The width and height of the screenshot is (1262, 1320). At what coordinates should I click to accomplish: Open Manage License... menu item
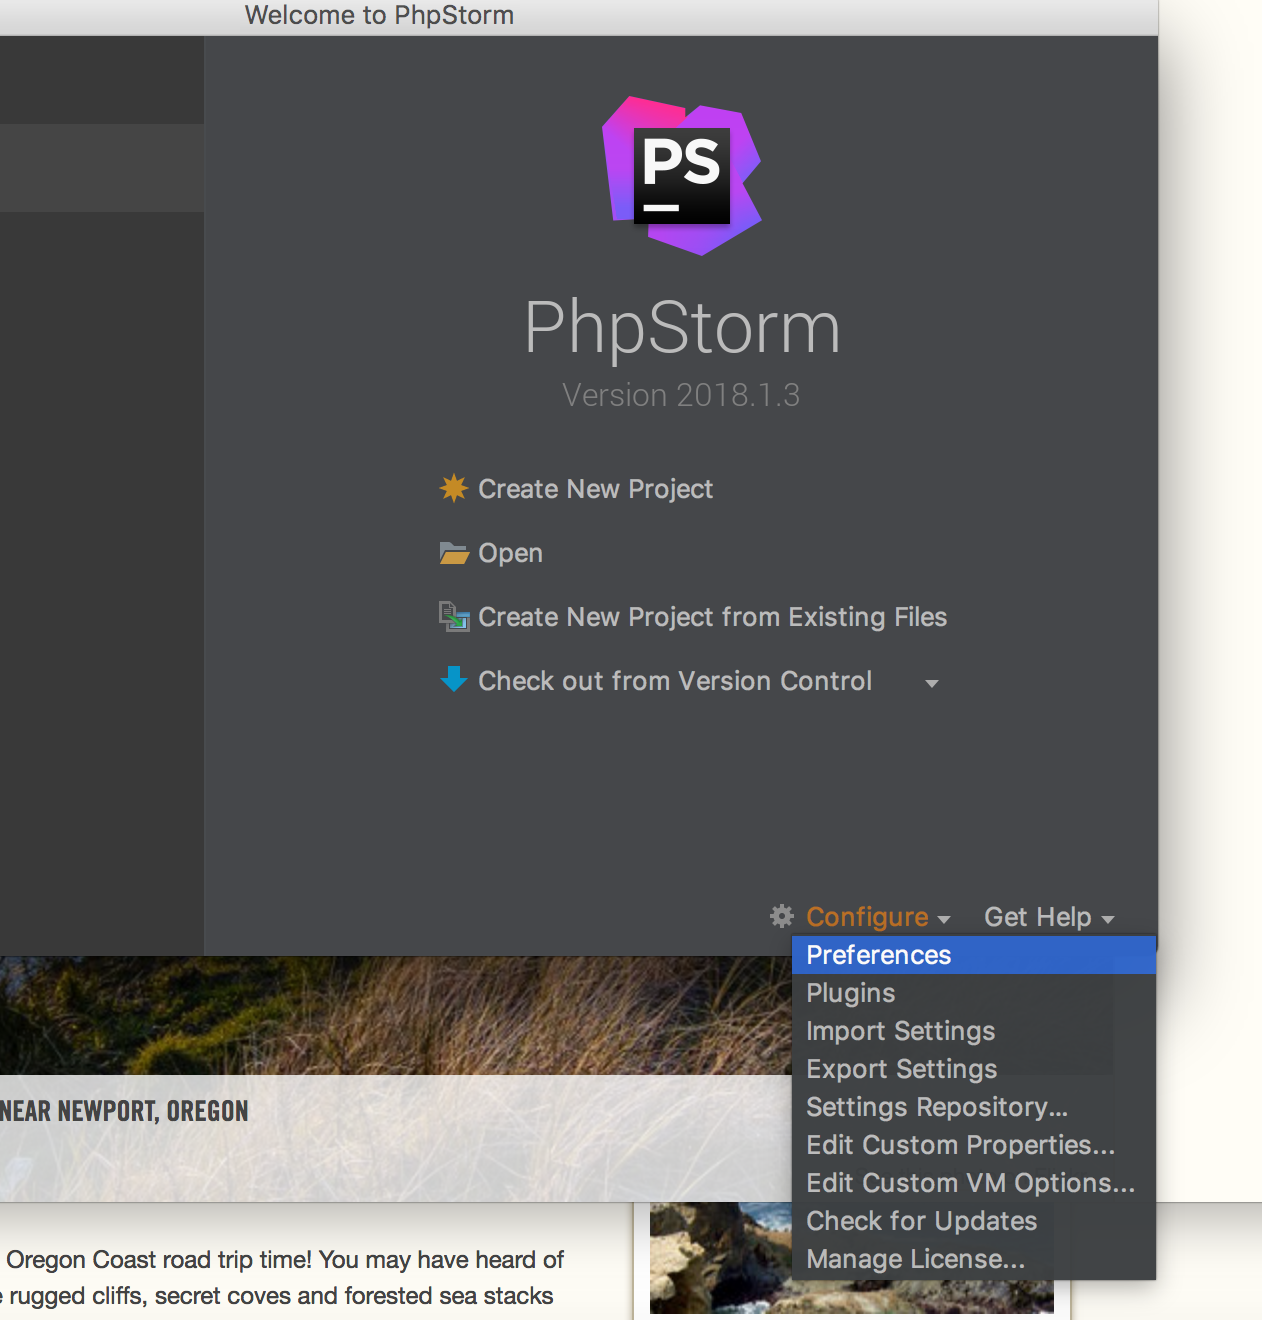[974, 1259]
